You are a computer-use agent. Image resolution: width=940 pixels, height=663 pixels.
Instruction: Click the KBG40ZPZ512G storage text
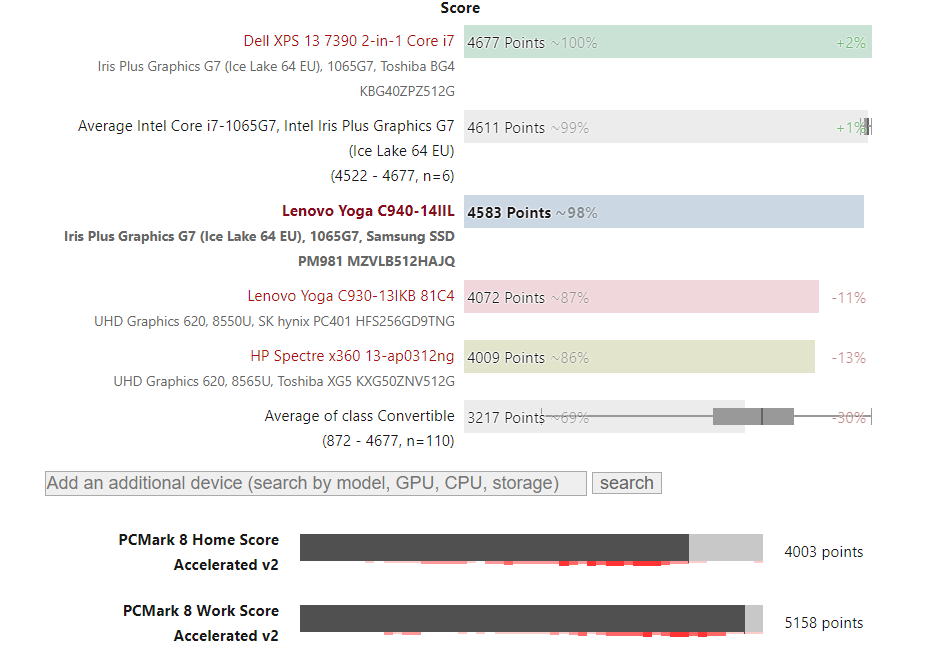(407, 91)
